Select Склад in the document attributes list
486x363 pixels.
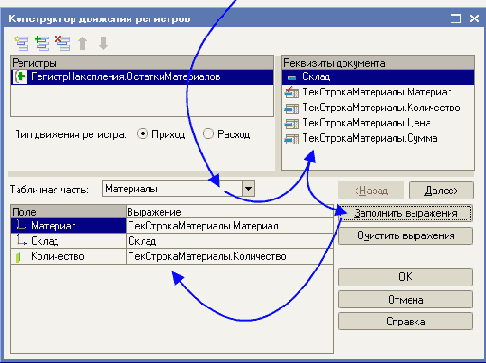[x=378, y=77]
